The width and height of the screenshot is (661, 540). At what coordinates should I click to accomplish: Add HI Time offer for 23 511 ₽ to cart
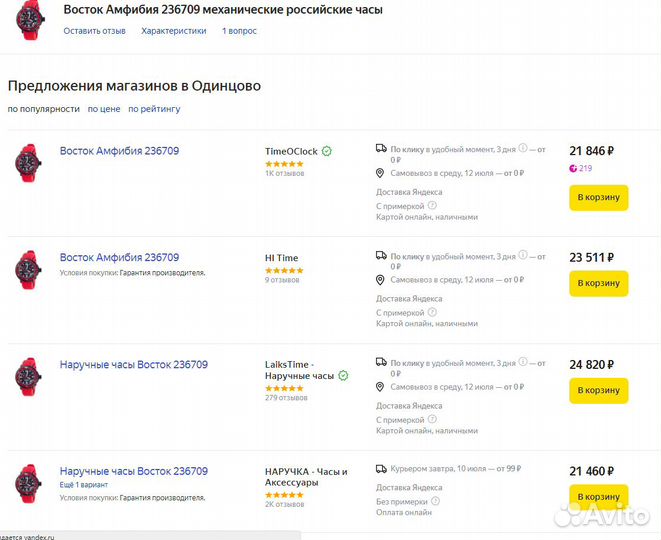(x=599, y=283)
